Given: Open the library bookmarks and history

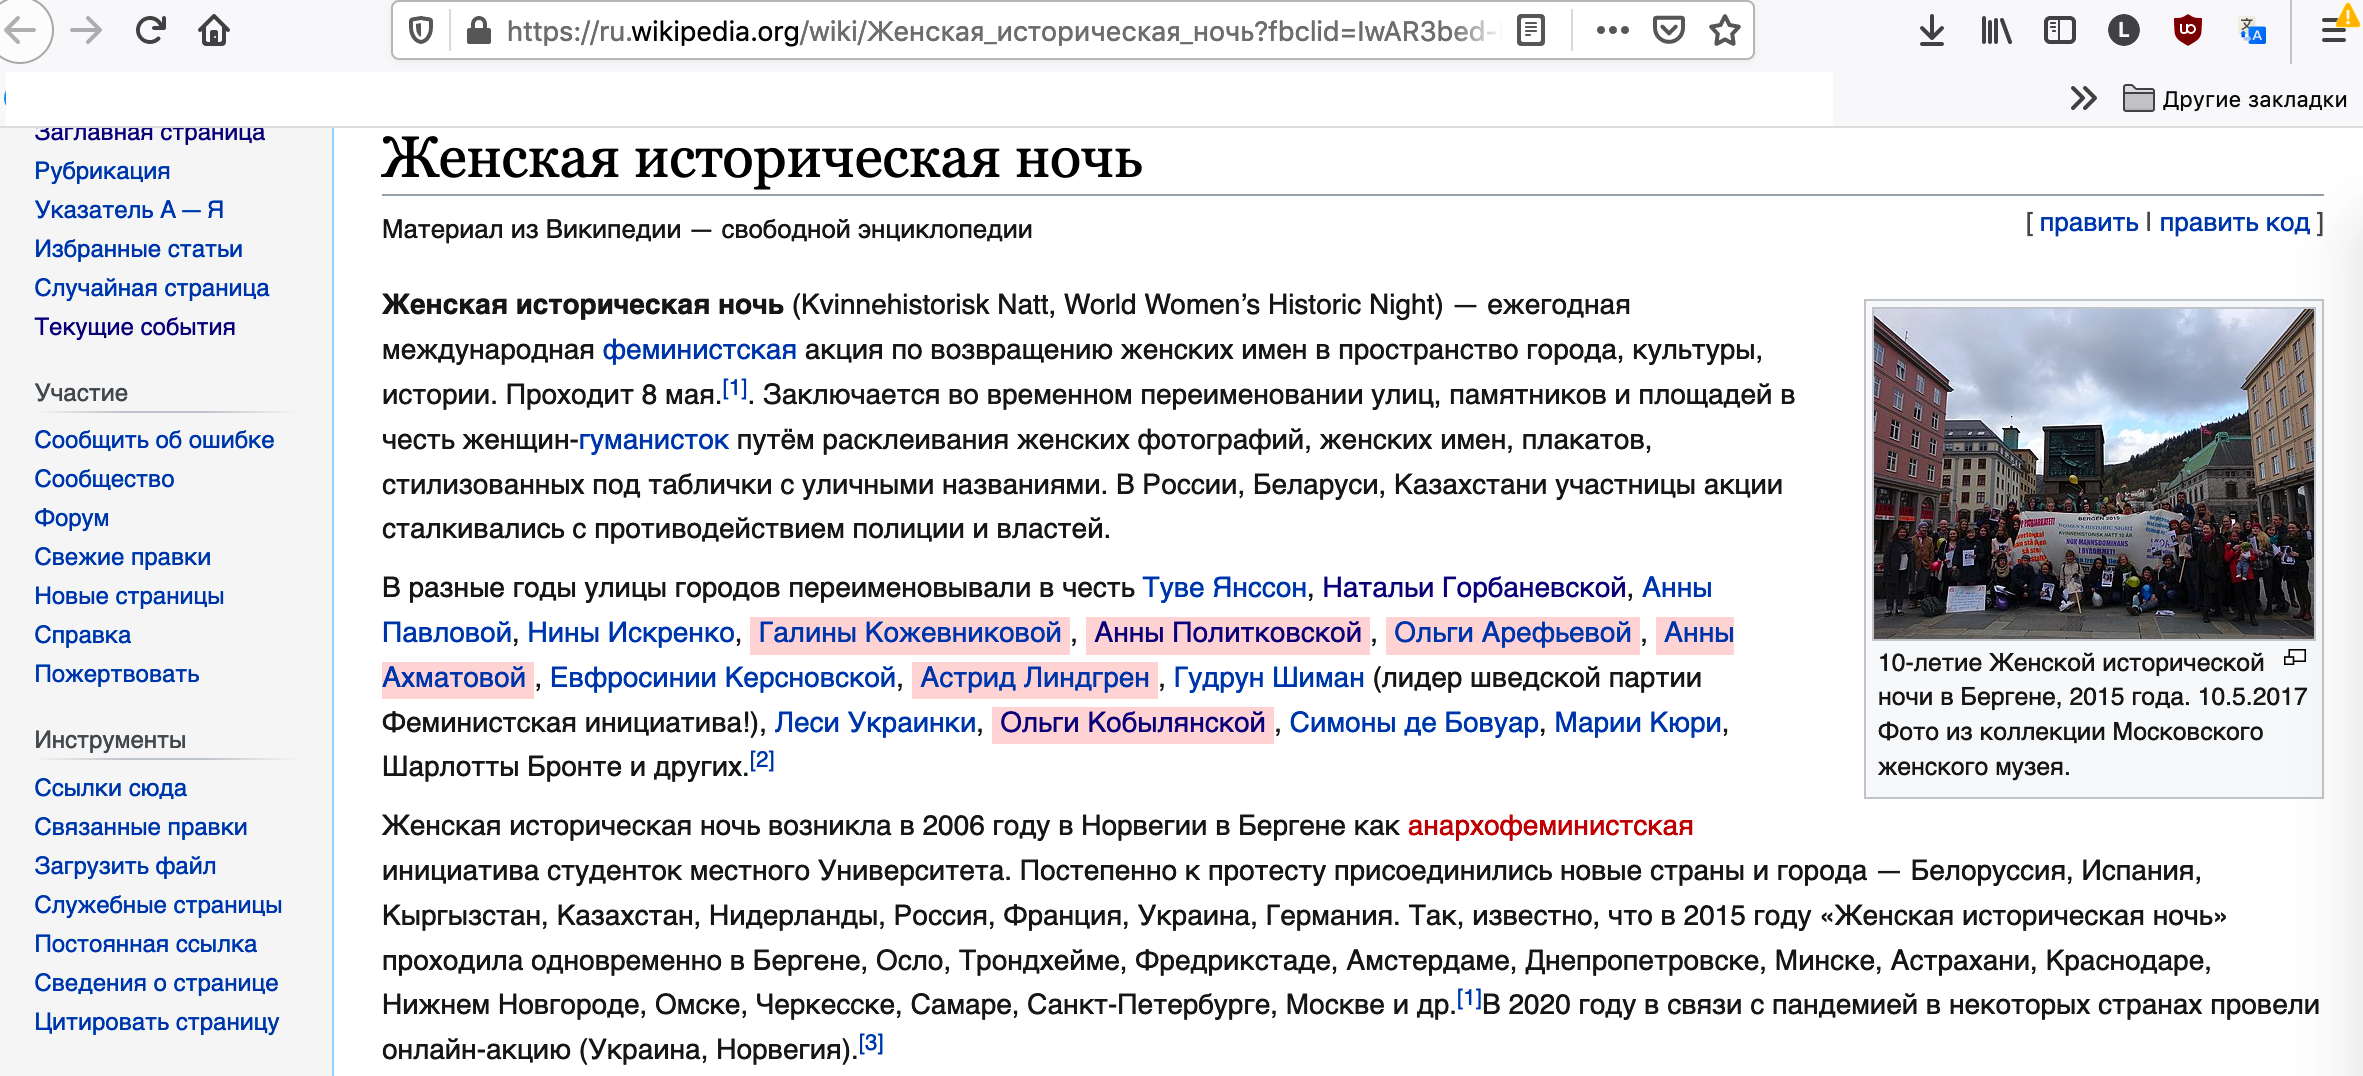Looking at the screenshot, I should (x=1996, y=32).
